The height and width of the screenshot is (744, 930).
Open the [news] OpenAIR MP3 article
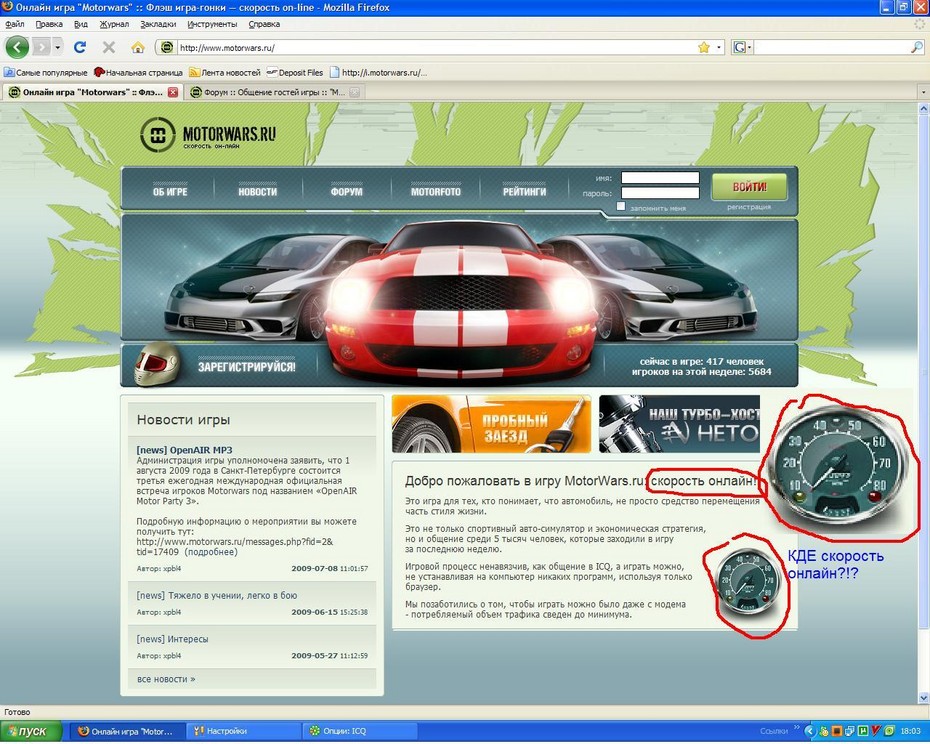pos(184,450)
